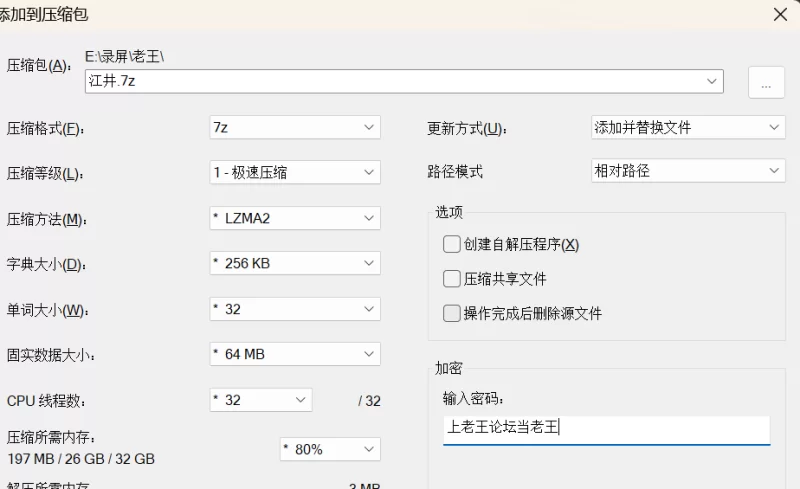This screenshot has height=489, width=800.
Task: Open the 更新方式 添加并替换文件 dropdown
Action: click(688, 127)
